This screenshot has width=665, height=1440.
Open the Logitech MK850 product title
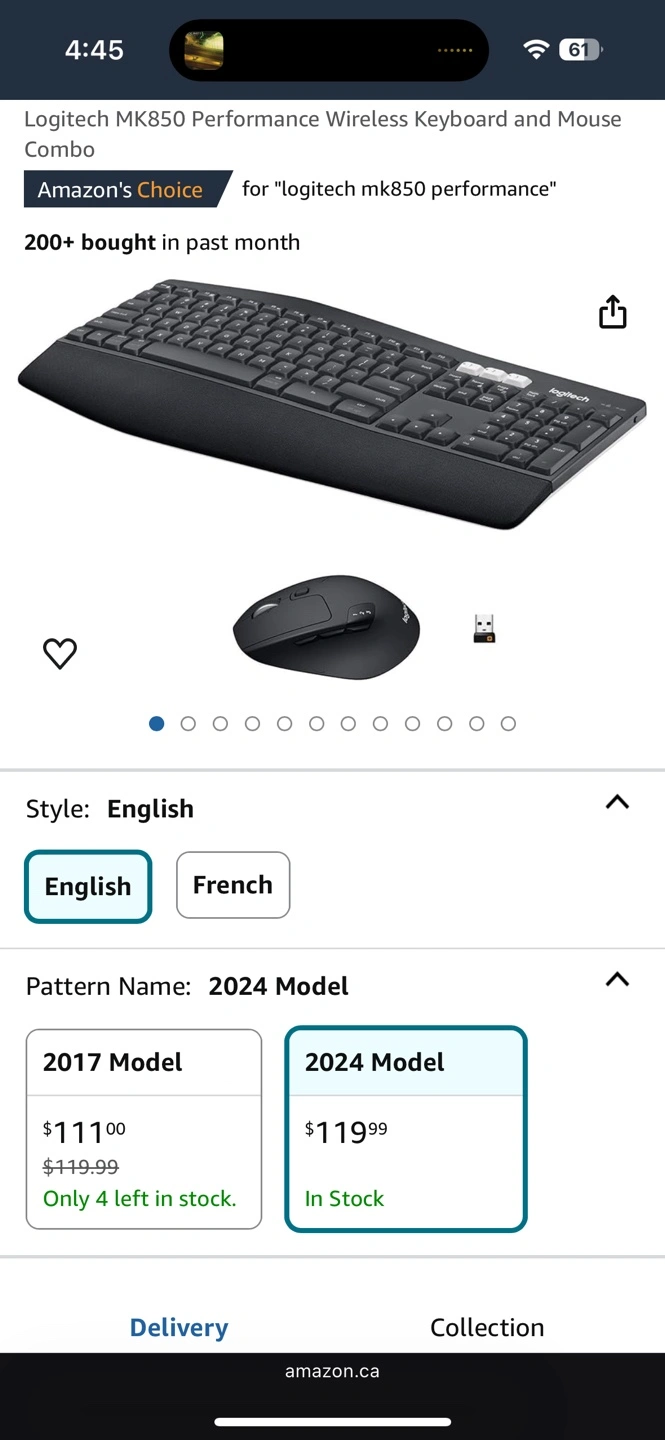tap(323, 134)
